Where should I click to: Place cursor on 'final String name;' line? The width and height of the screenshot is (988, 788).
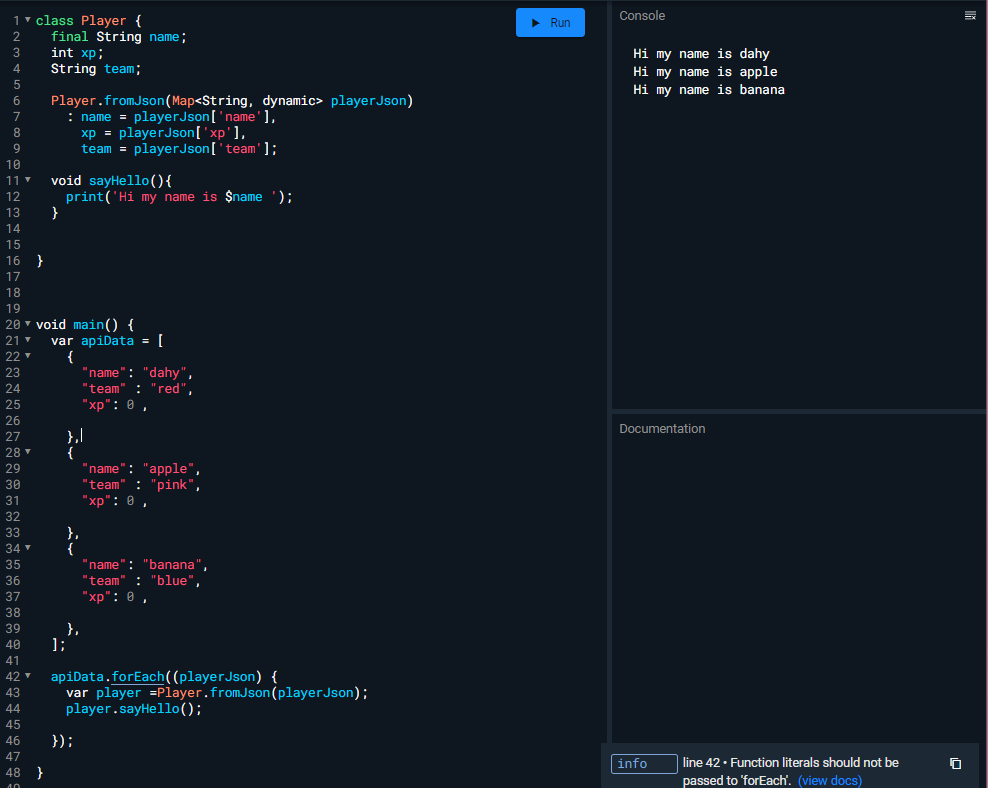coord(118,37)
